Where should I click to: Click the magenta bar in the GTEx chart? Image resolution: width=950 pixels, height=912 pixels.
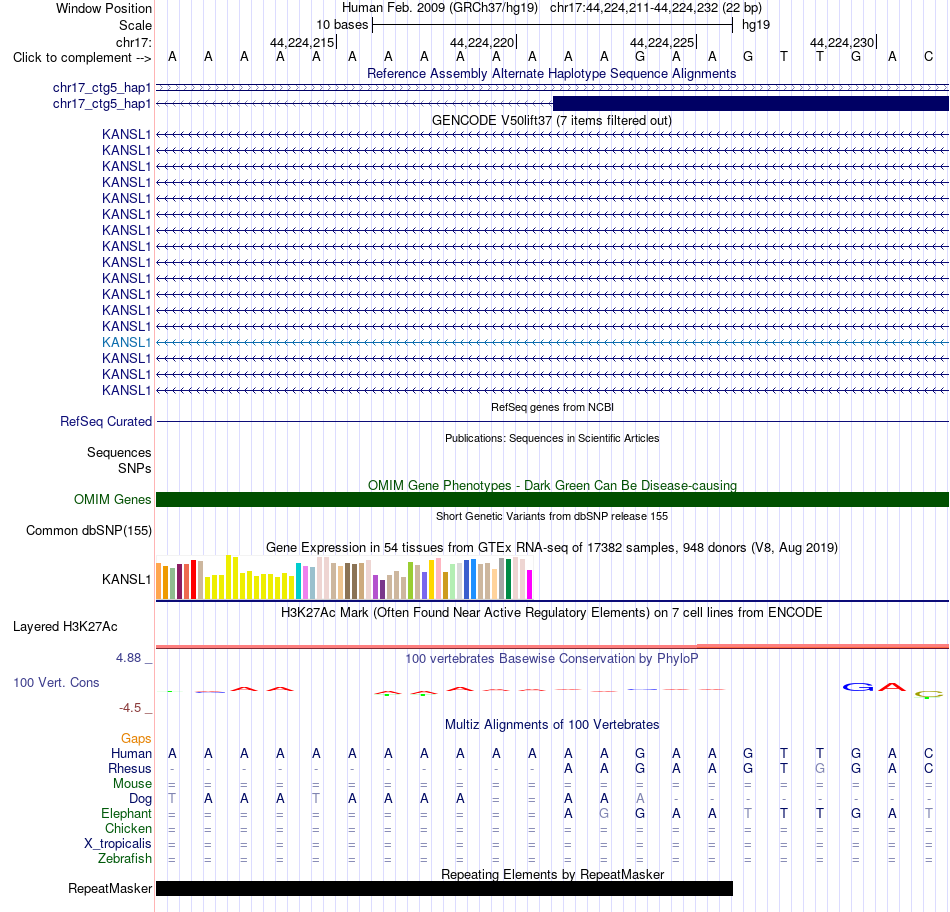[x=530, y=584]
